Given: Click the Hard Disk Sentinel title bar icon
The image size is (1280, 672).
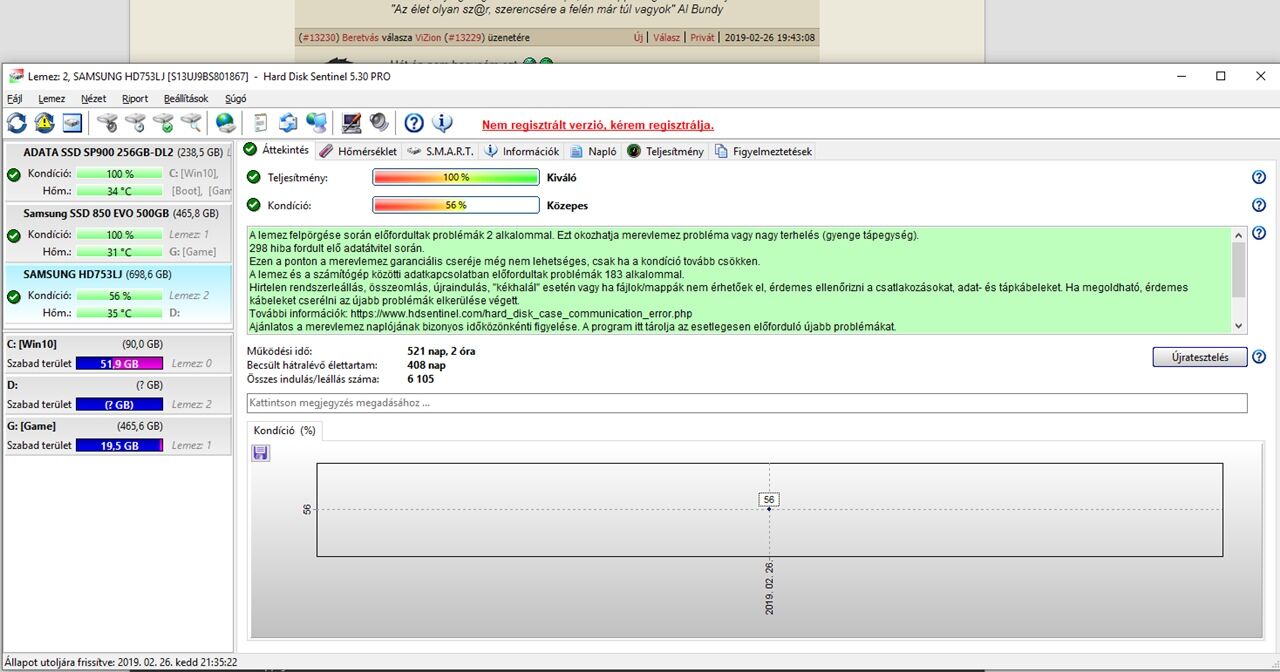Looking at the screenshot, I should click(15, 76).
